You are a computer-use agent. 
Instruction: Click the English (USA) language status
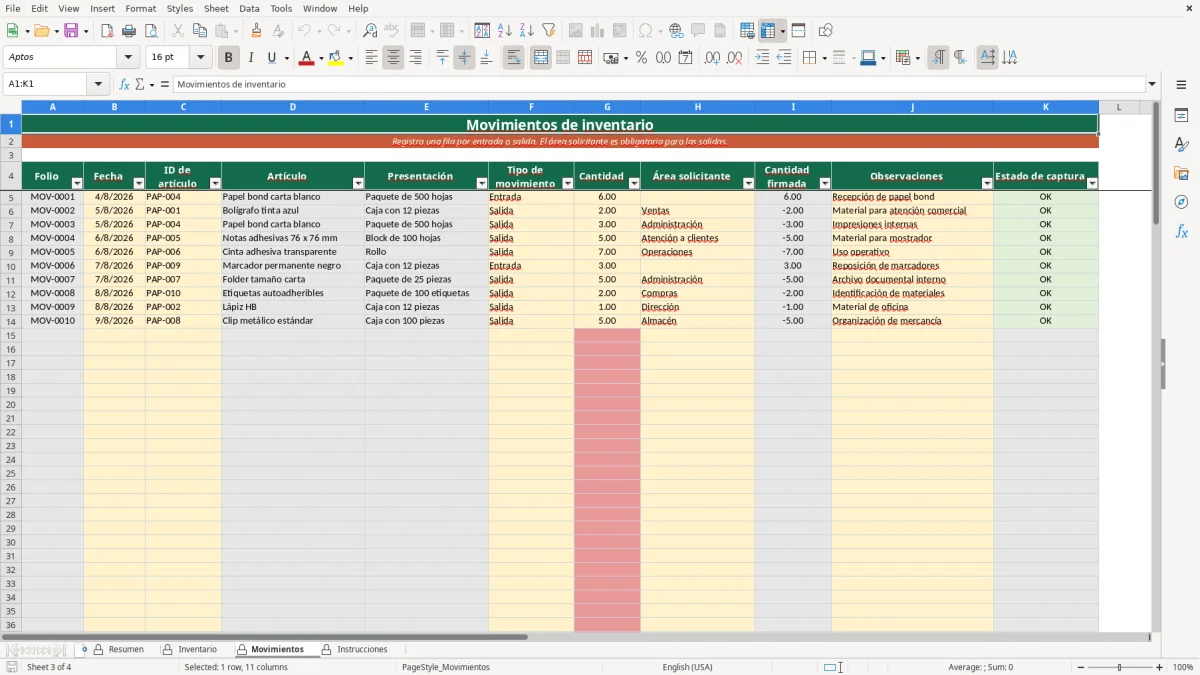687,667
